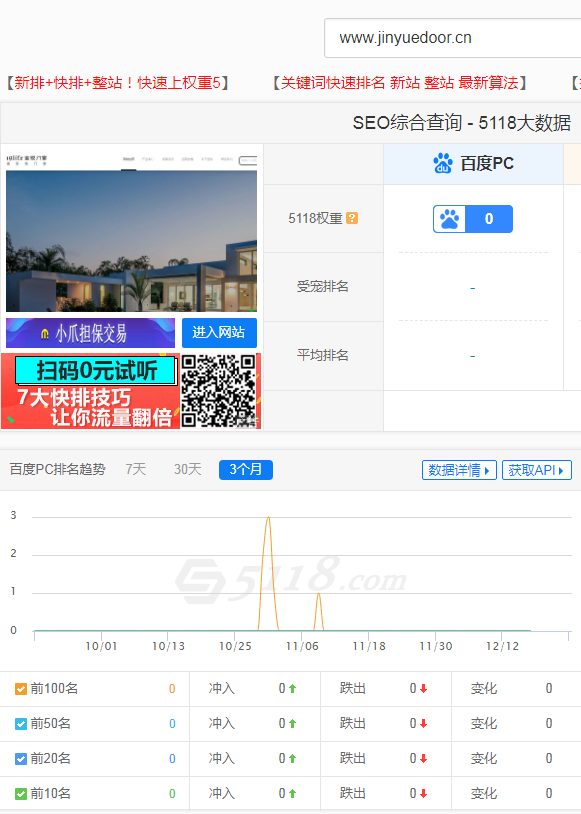This screenshot has height=814, width=581.
Task: Click the 获取API button
Action: [x=536, y=470]
